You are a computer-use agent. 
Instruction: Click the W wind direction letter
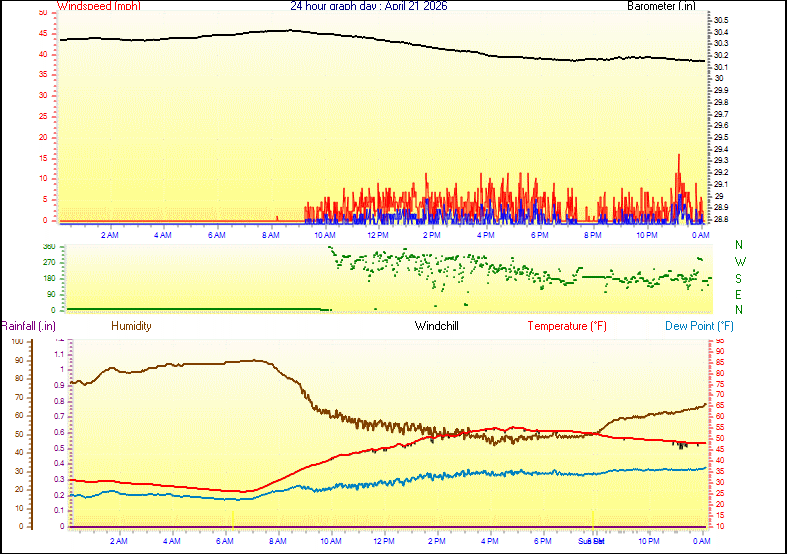click(739, 261)
